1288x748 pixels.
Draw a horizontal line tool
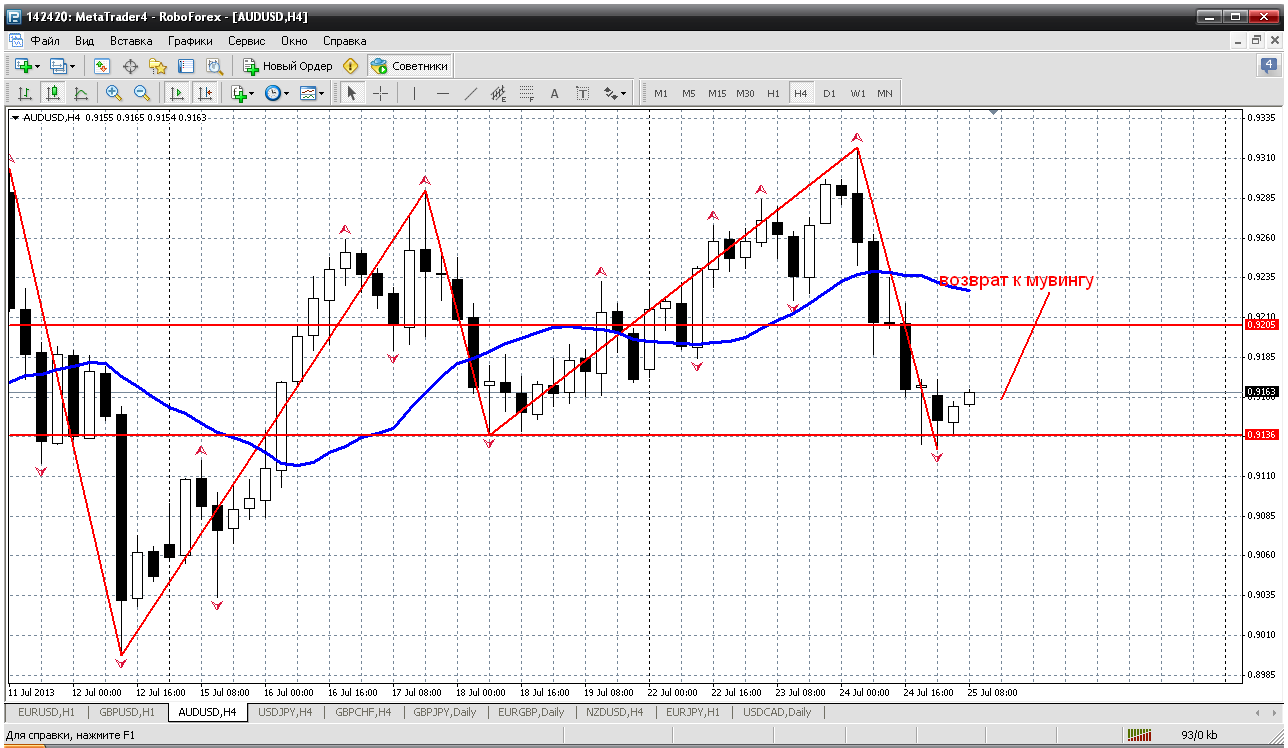point(443,93)
